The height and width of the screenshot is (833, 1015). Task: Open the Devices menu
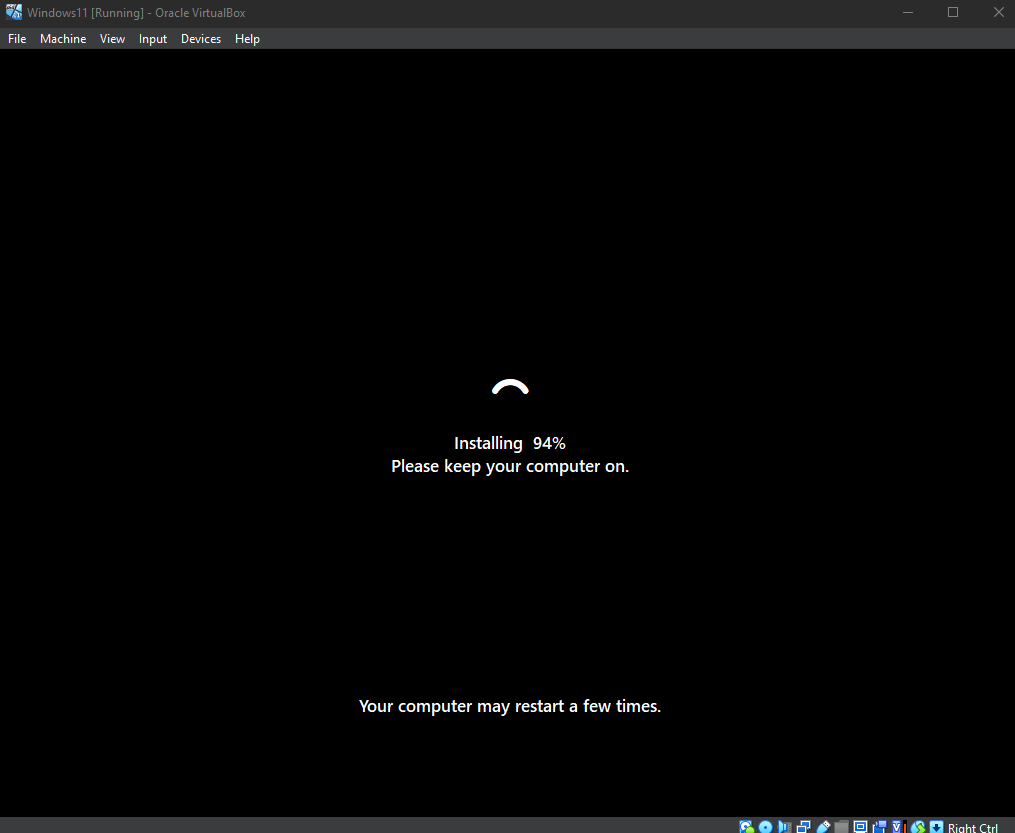(201, 39)
